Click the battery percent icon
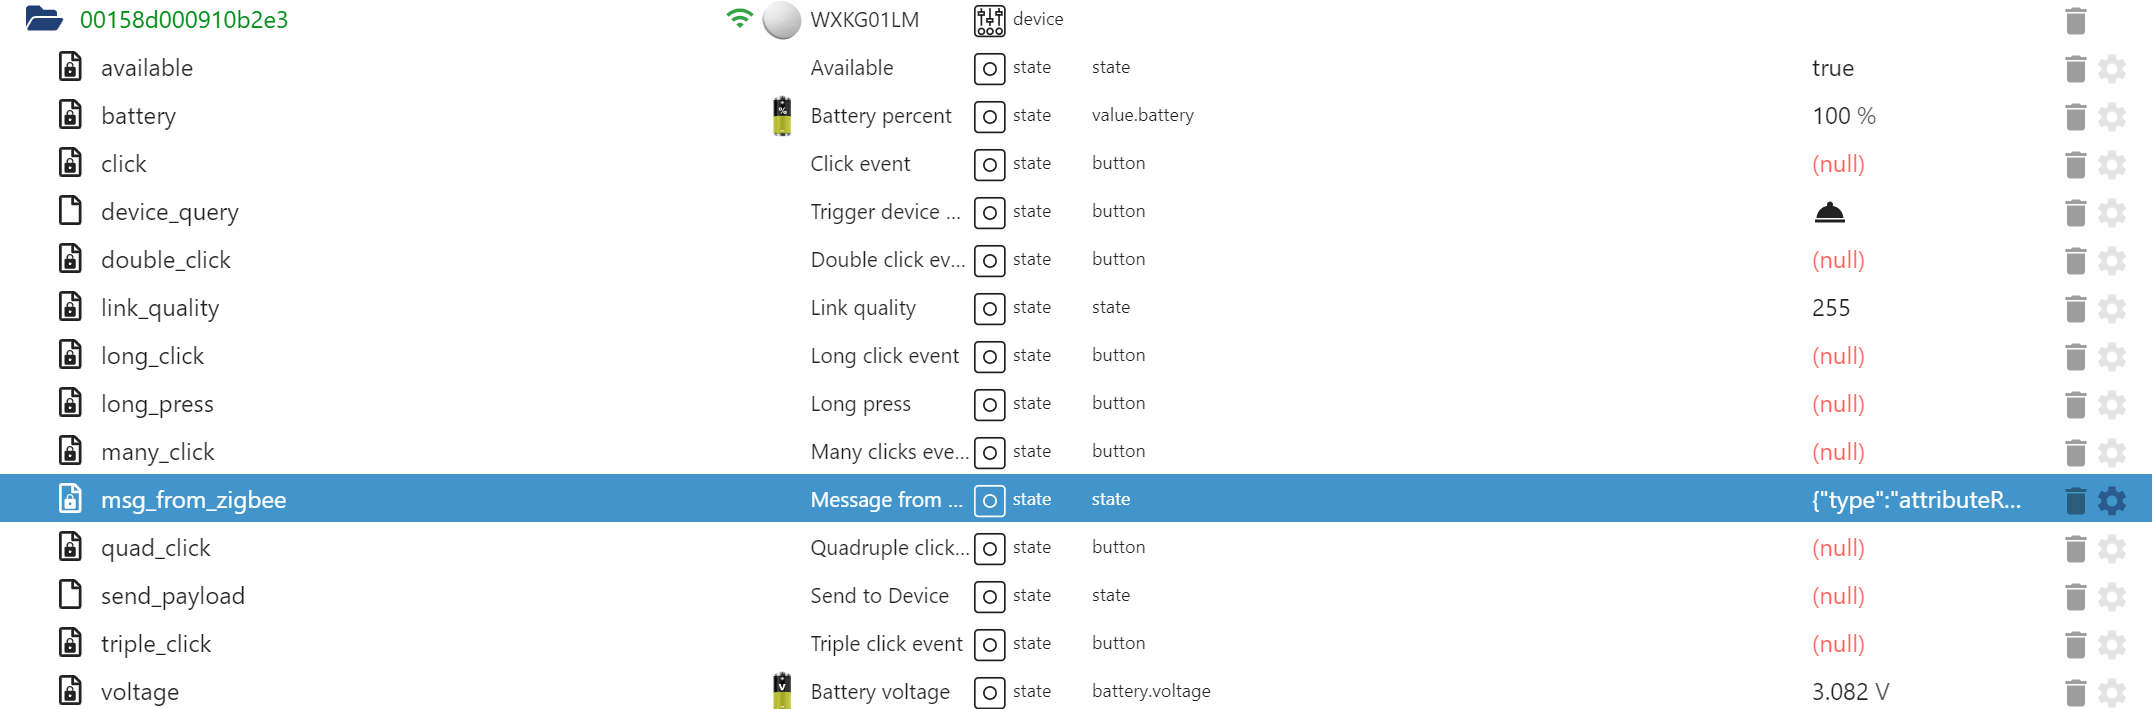This screenshot has width=2152, height=709. (x=782, y=116)
